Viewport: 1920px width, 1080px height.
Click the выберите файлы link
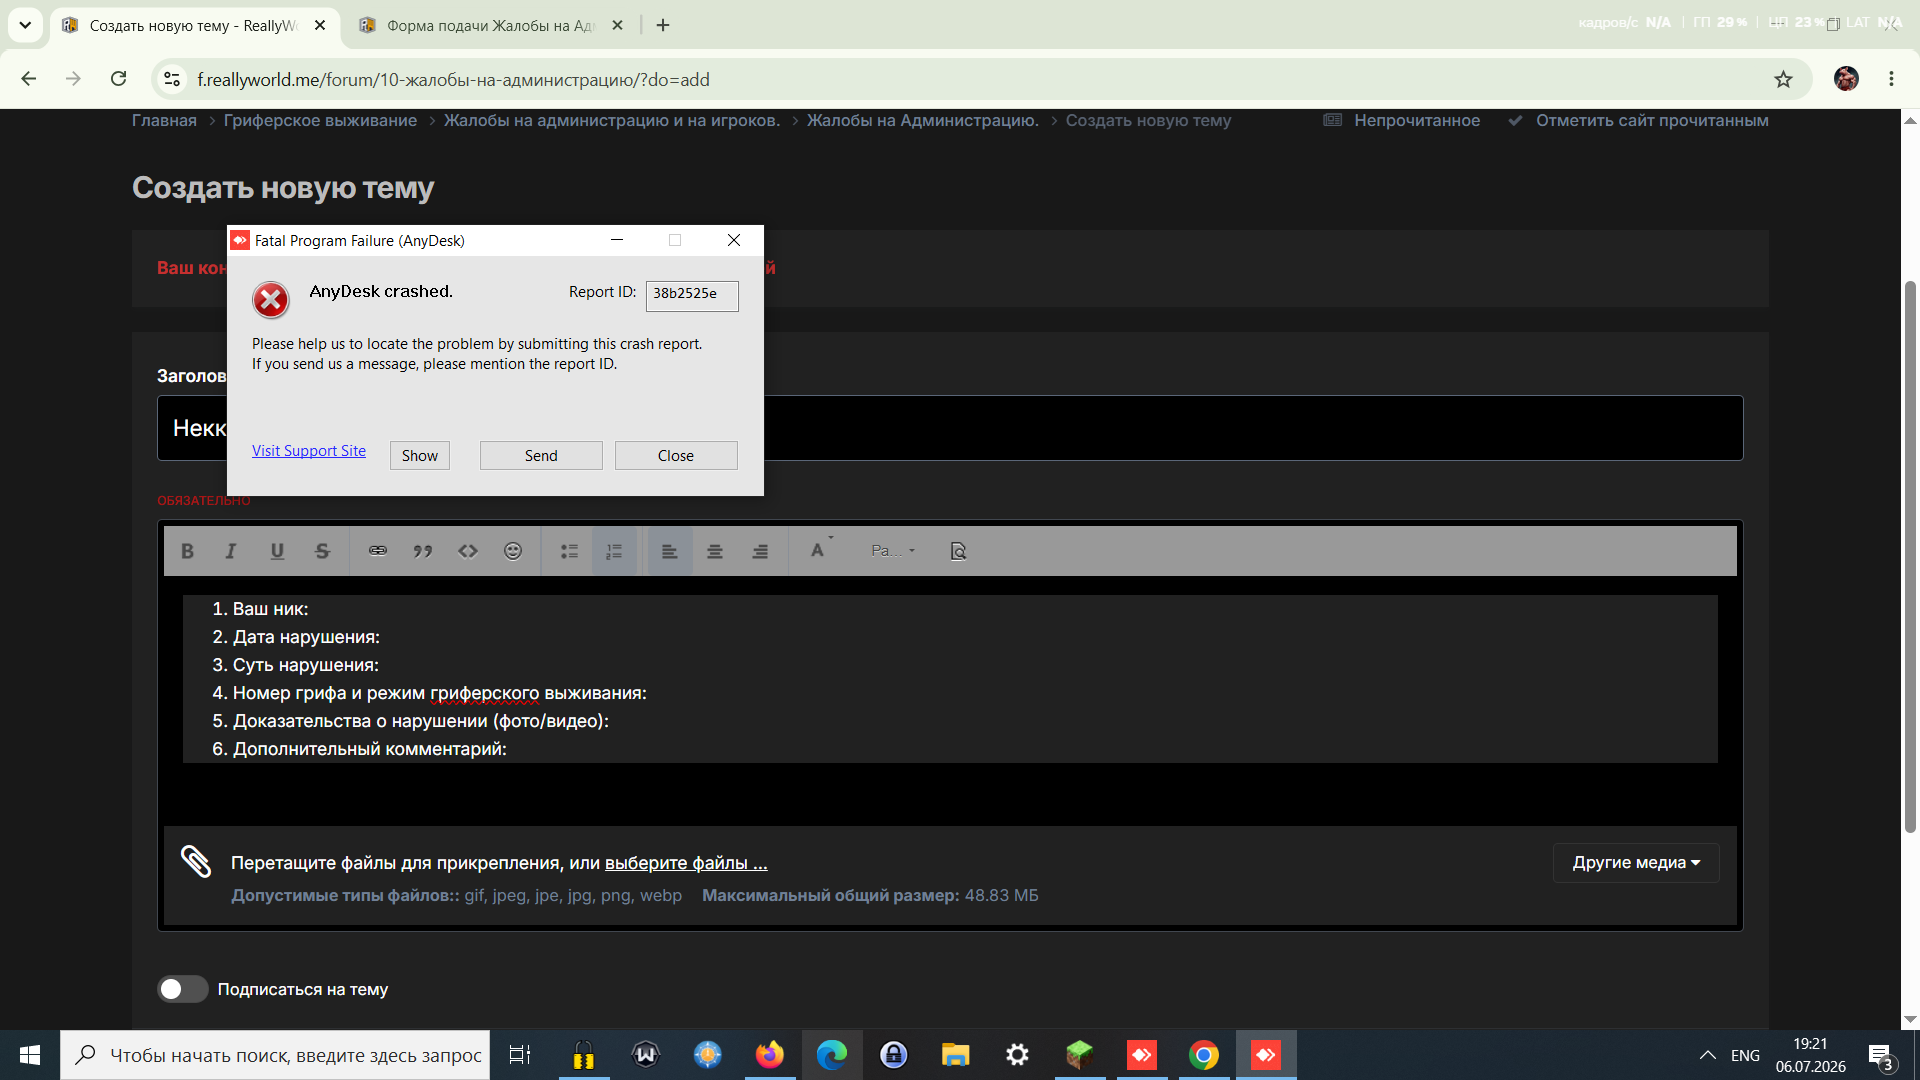(686, 863)
